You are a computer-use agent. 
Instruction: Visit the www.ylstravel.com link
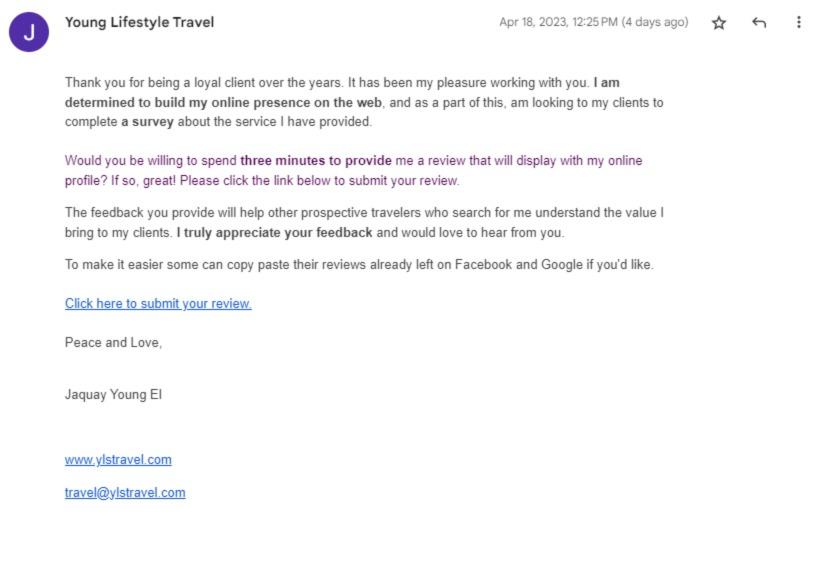118,460
